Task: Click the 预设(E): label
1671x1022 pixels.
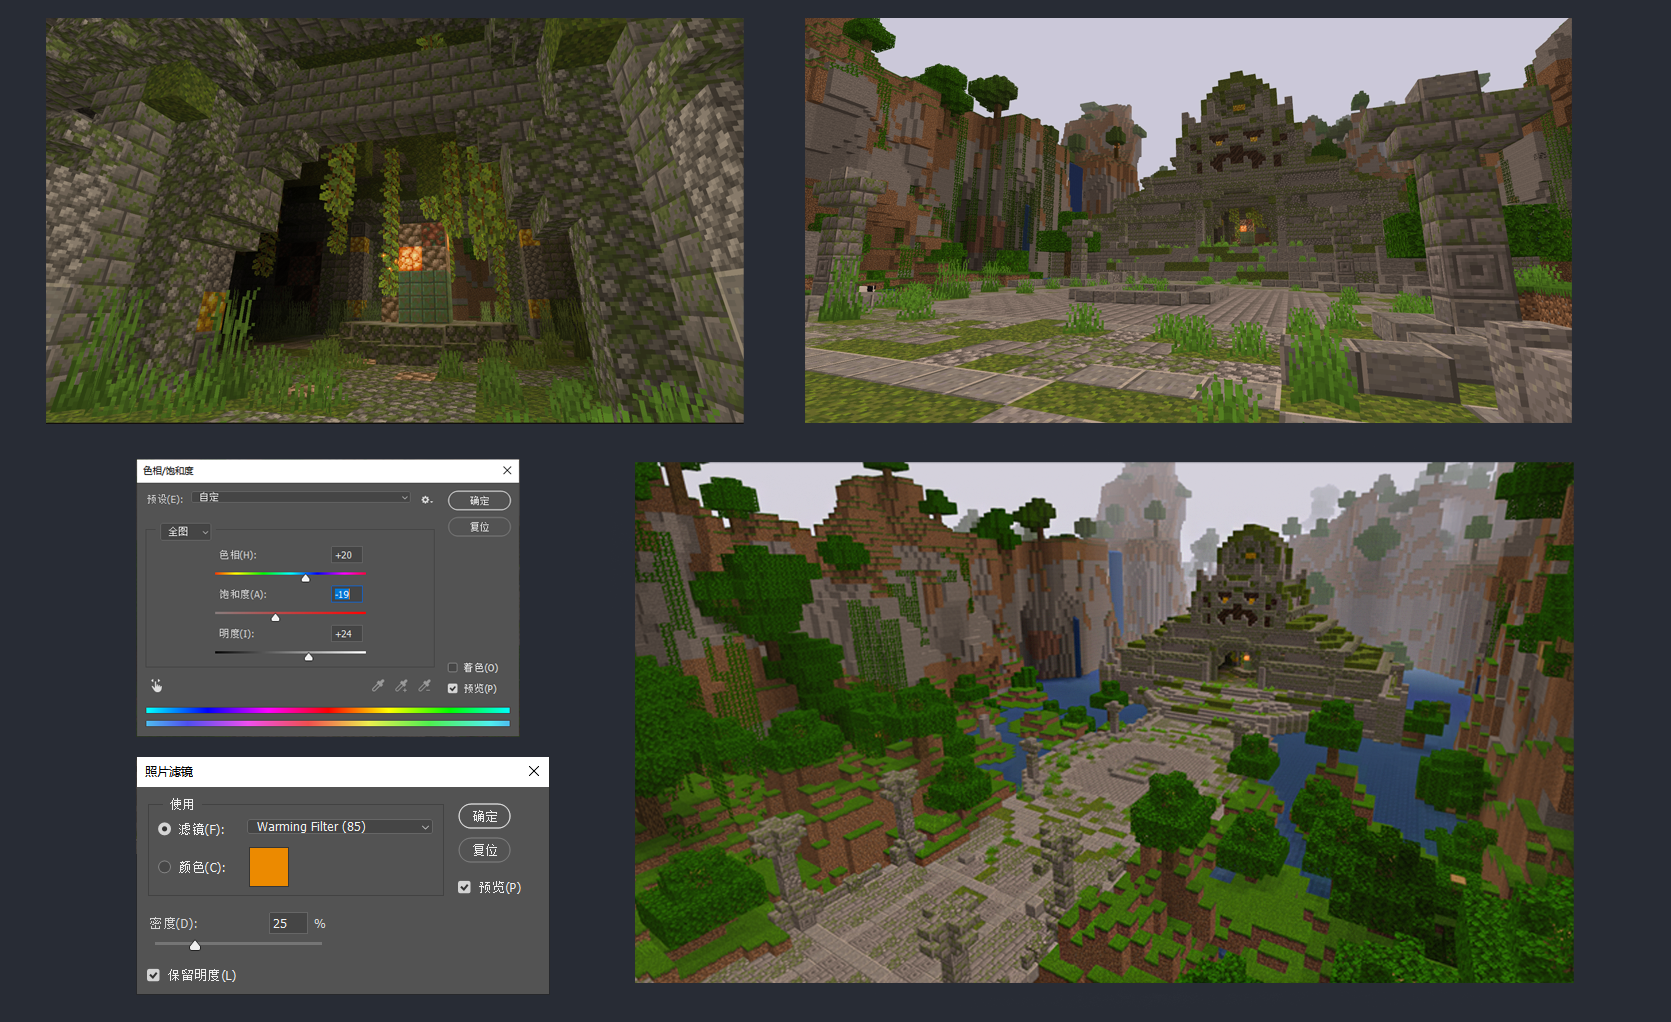Action: point(165,499)
